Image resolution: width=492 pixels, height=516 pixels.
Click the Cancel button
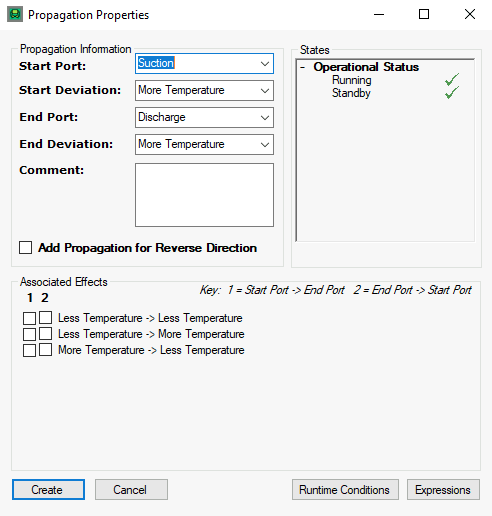131,489
